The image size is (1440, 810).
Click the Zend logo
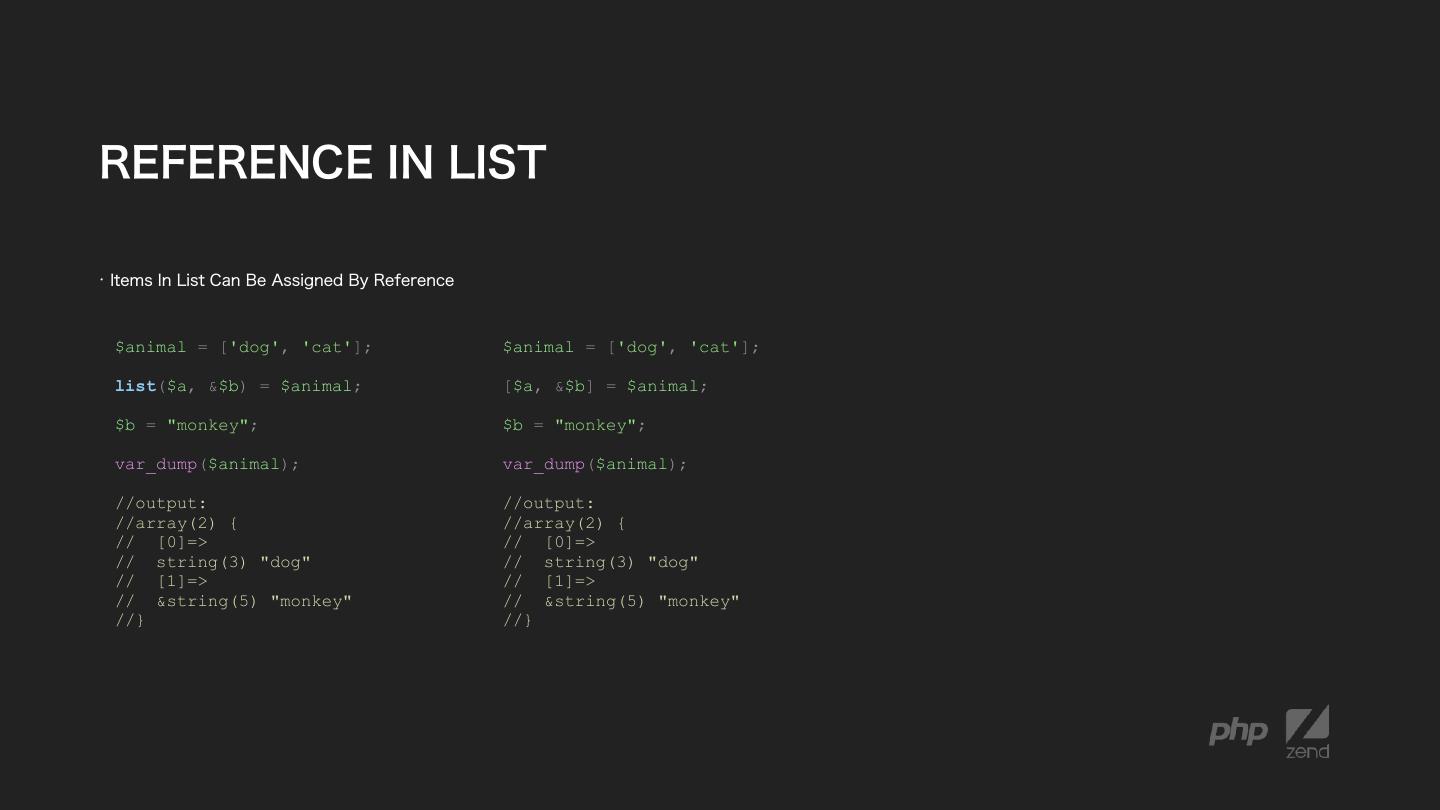(x=1307, y=732)
